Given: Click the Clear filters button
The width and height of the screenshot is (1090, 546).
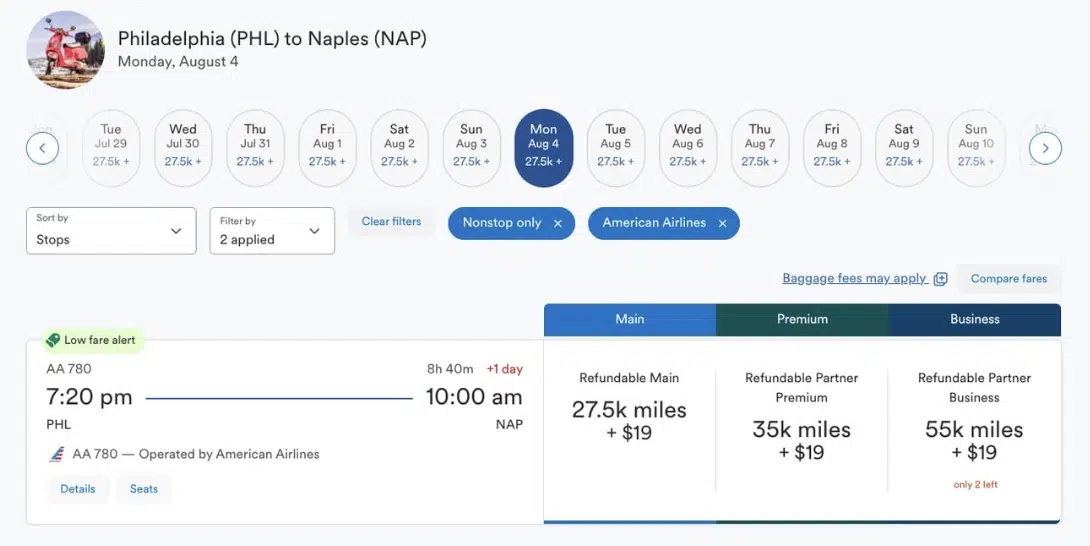Looking at the screenshot, I should click(391, 222).
